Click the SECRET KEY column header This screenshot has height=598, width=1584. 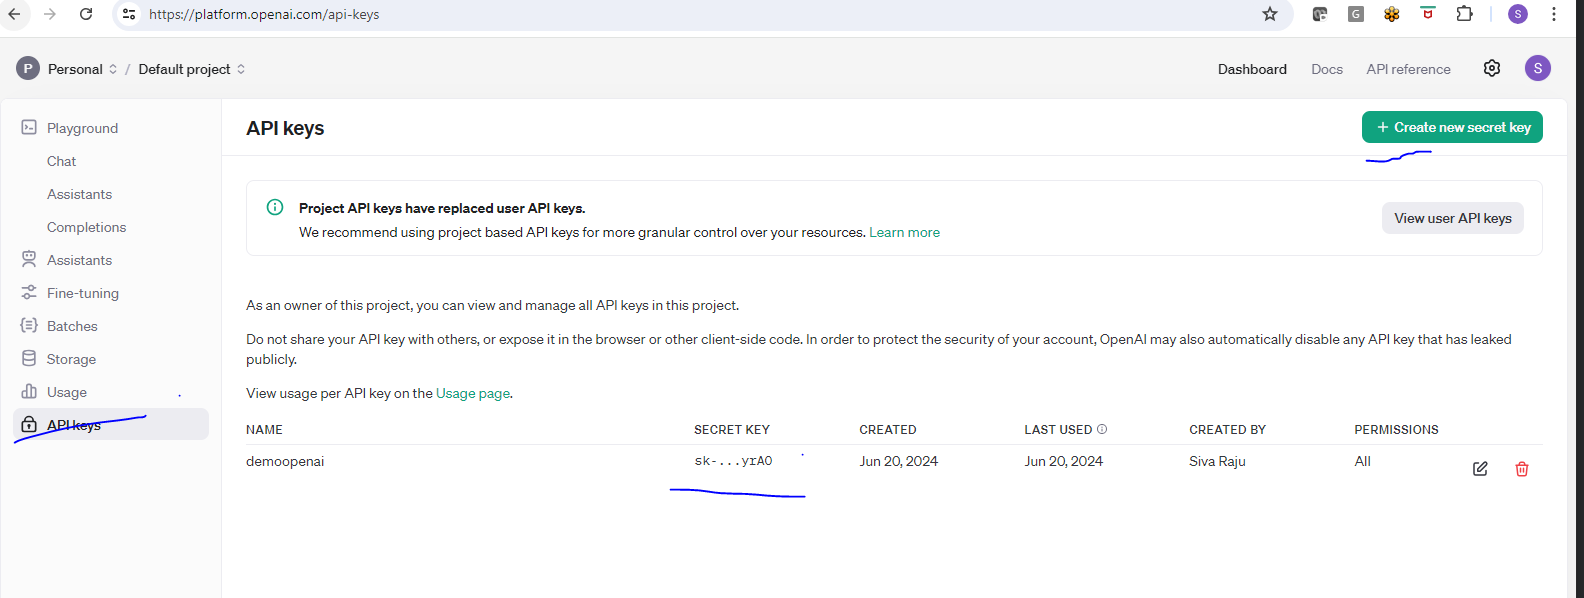click(x=732, y=429)
